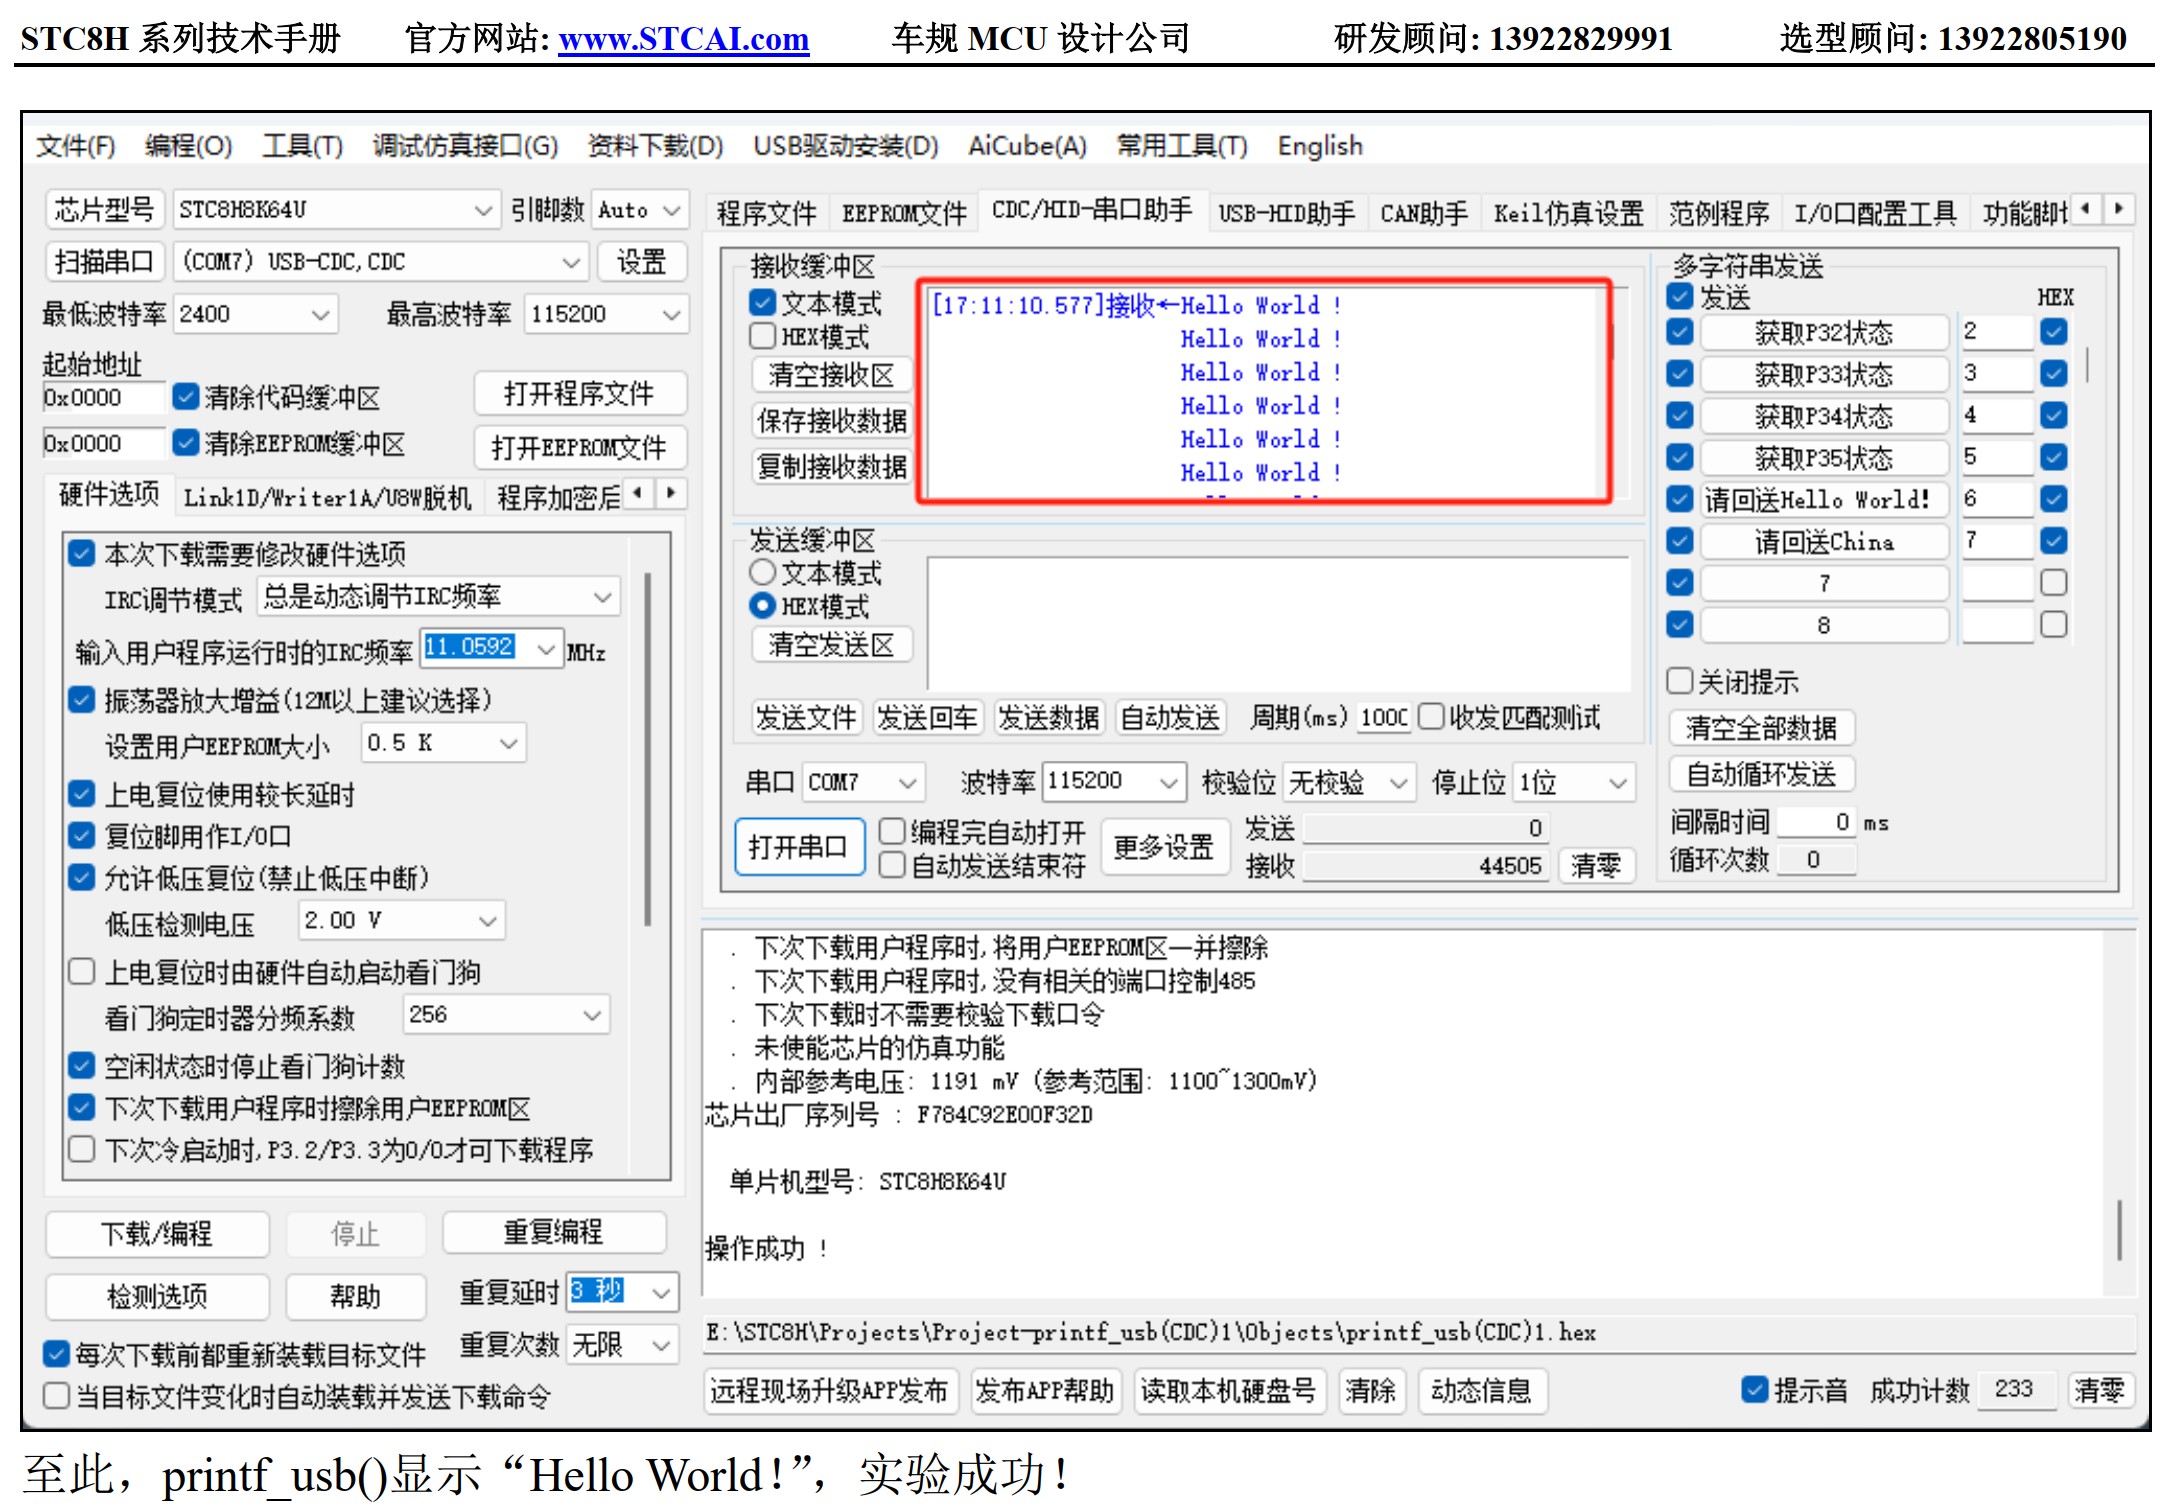Enable receive buffer HEX模式 checkbox
The height and width of the screenshot is (1510, 2178).
pyautogui.click(x=762, y=336)
